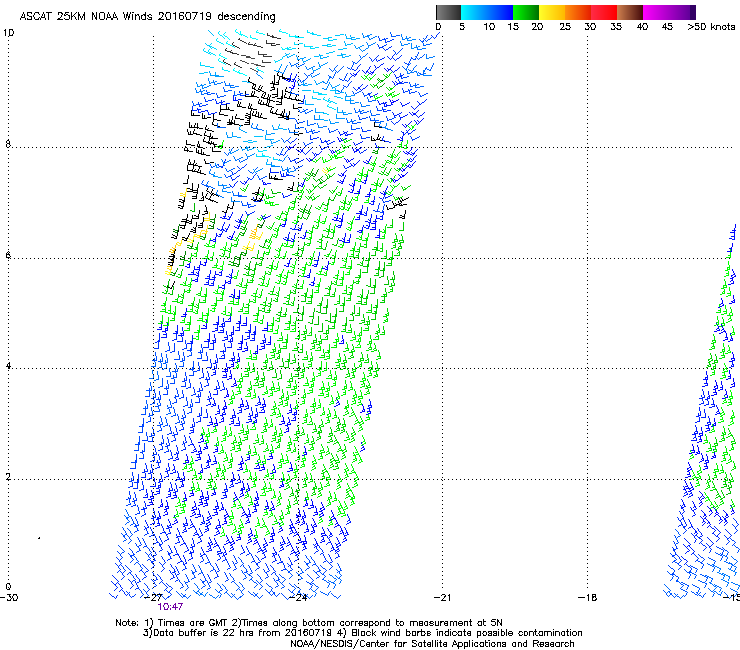Choose the magenta 40–45 knots legend swatch
This screenshot has height=650, width=740.
(656, 12)
